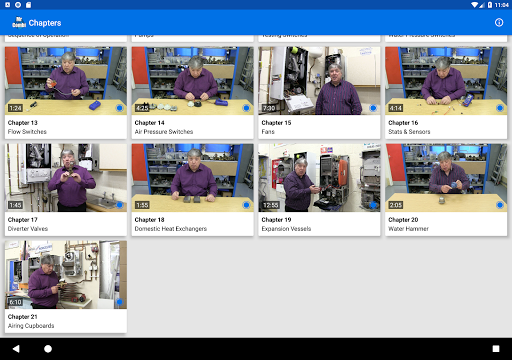Tap blue dot on Chapter 20 thumbnail
This screenshot has height=360, width=512.
[500, 205]
